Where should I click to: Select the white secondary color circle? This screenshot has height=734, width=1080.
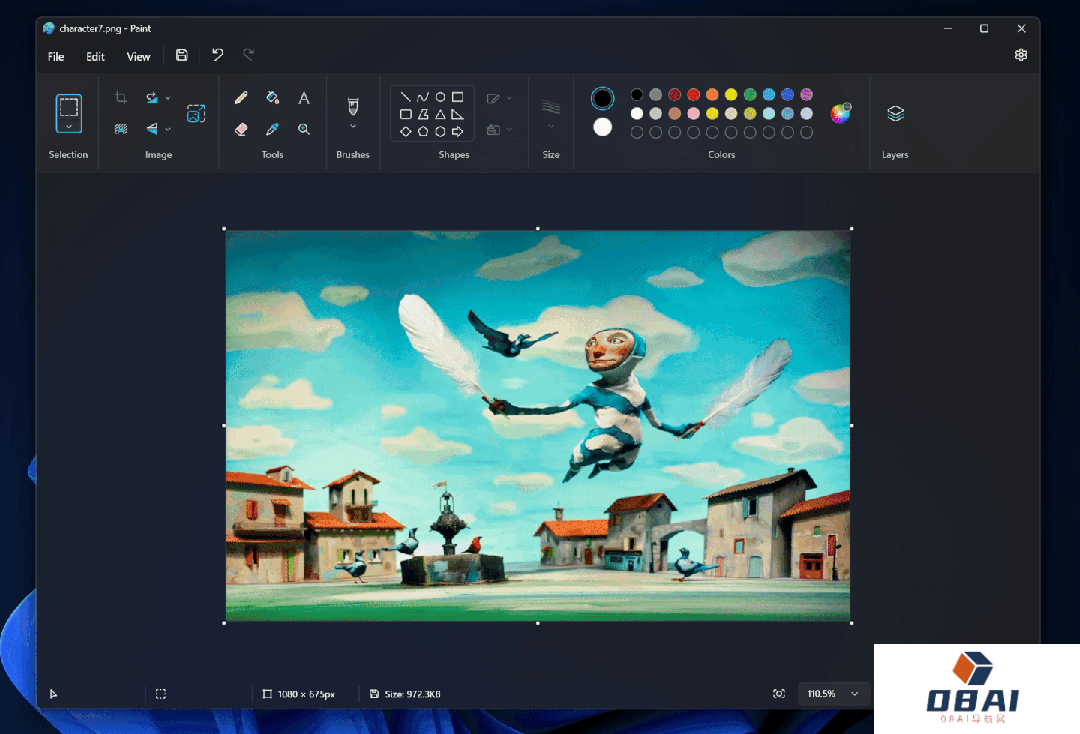tap(602, 127)
